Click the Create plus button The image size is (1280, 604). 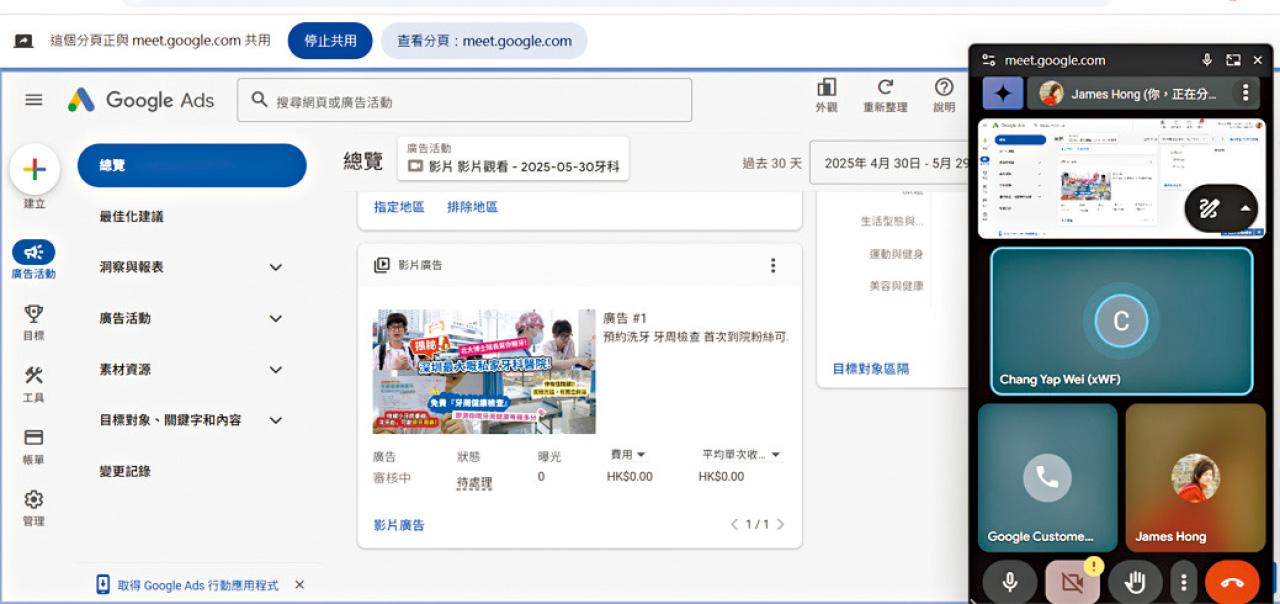pyautogui.click(x=35, y=170)
